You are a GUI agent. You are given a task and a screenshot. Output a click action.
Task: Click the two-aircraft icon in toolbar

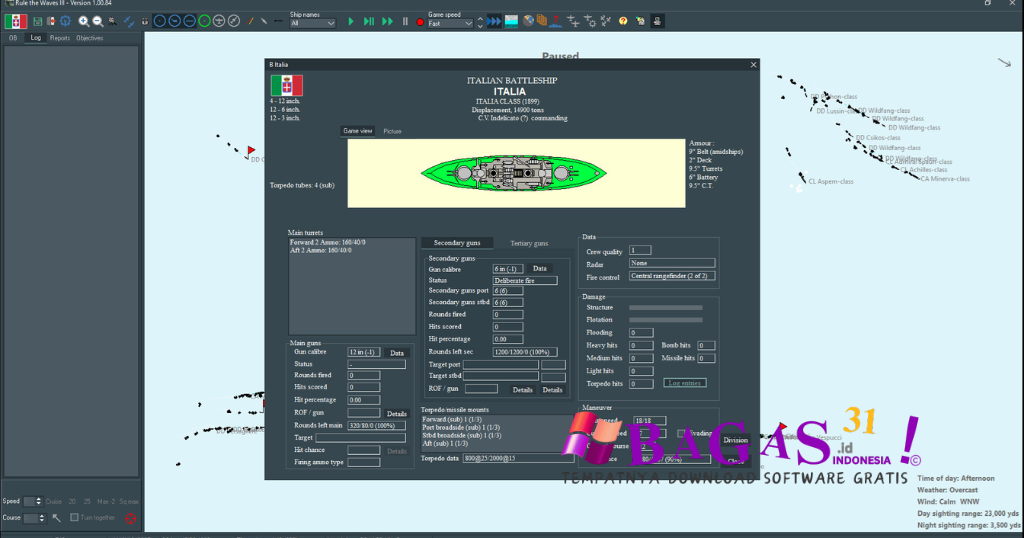pyautogui.click(x=573, y=22)
